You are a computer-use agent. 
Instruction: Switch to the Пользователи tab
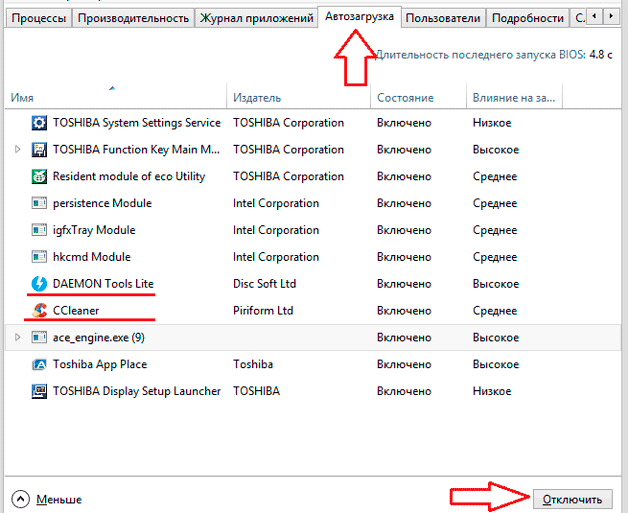click(x=443, y=18)
